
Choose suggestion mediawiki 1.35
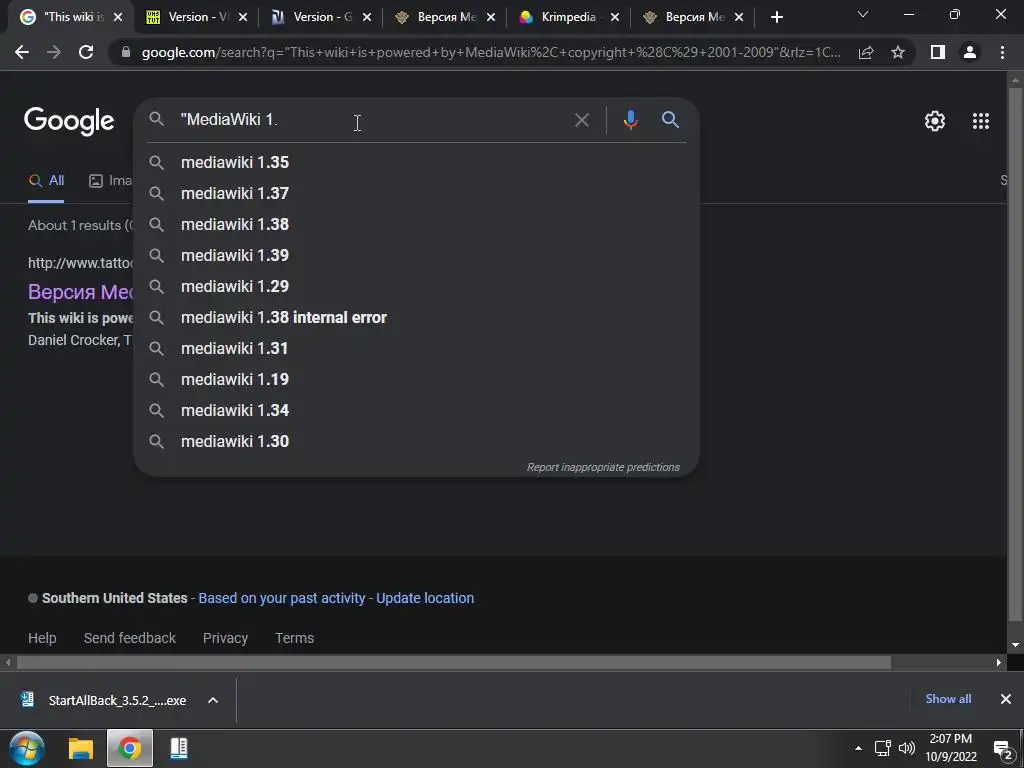(416, 162)
